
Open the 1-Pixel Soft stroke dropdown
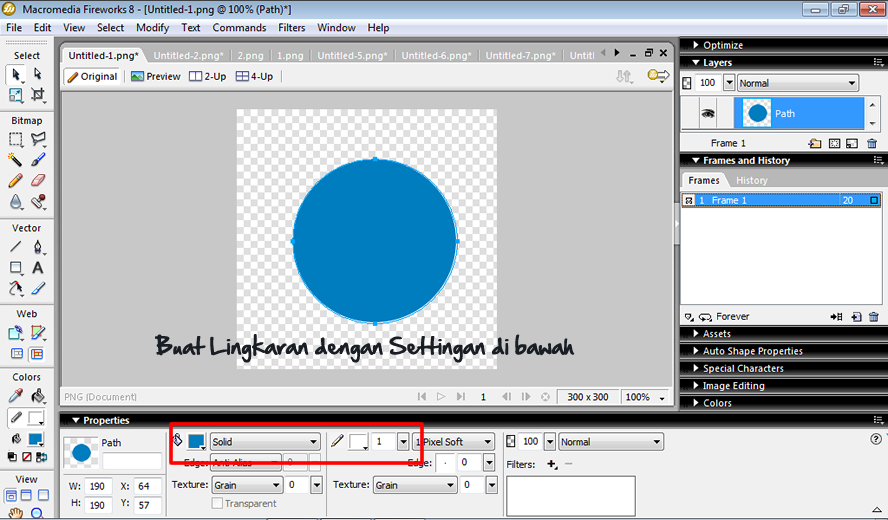[x=453, y=442]
